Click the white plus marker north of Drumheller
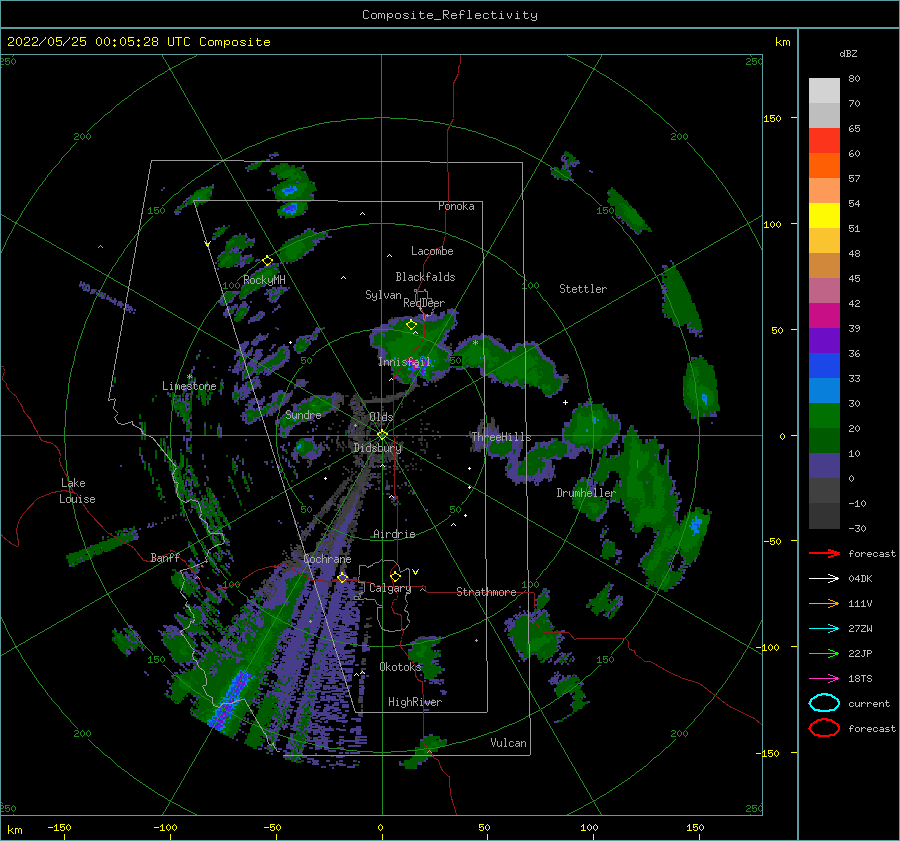This screenshot has height=841, width=900. pyautogui.click(x=565, y=402)
